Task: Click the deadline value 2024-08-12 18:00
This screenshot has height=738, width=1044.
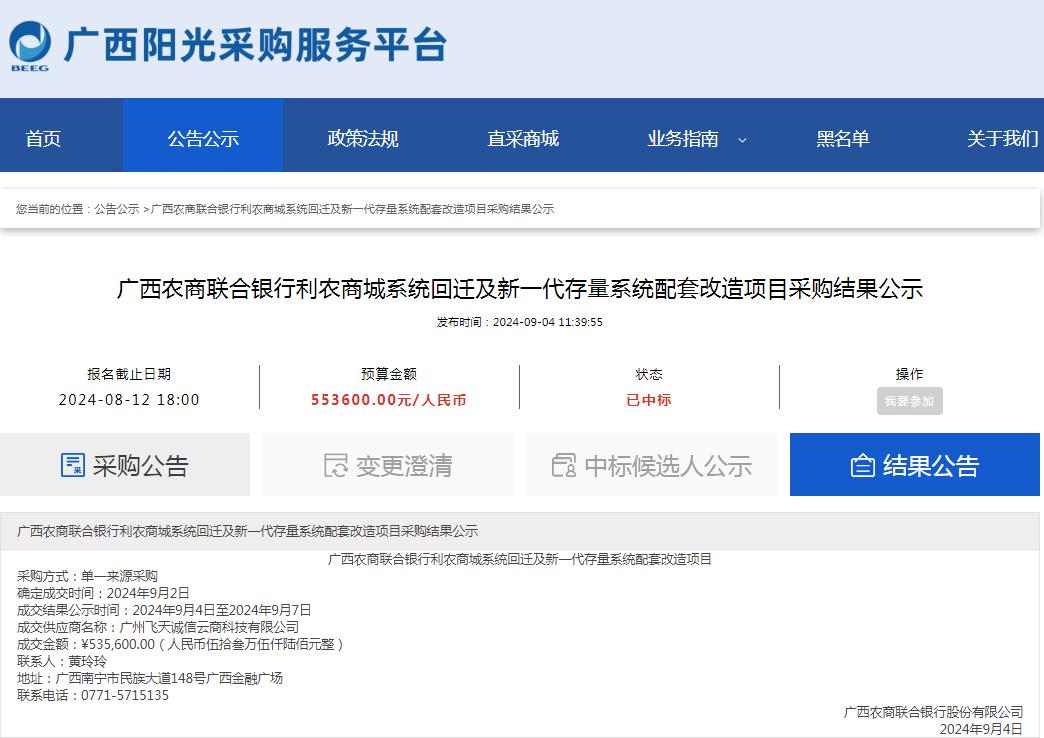Action: tap(129, 400)
